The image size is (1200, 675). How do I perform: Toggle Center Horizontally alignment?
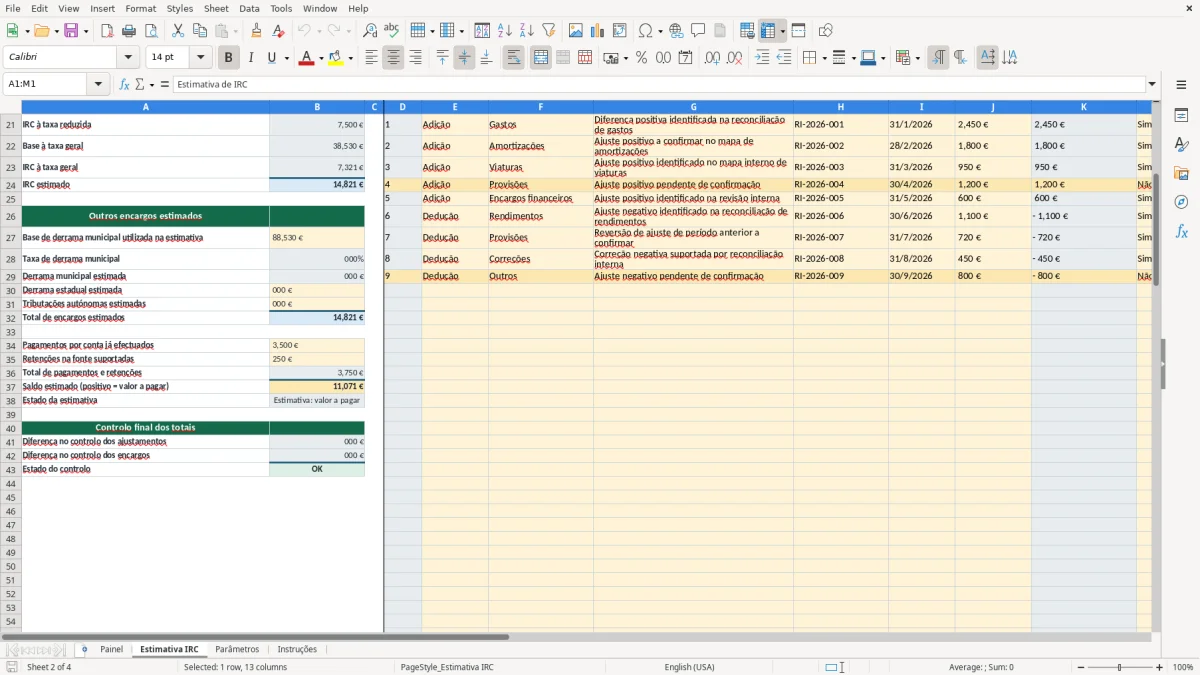393,58
